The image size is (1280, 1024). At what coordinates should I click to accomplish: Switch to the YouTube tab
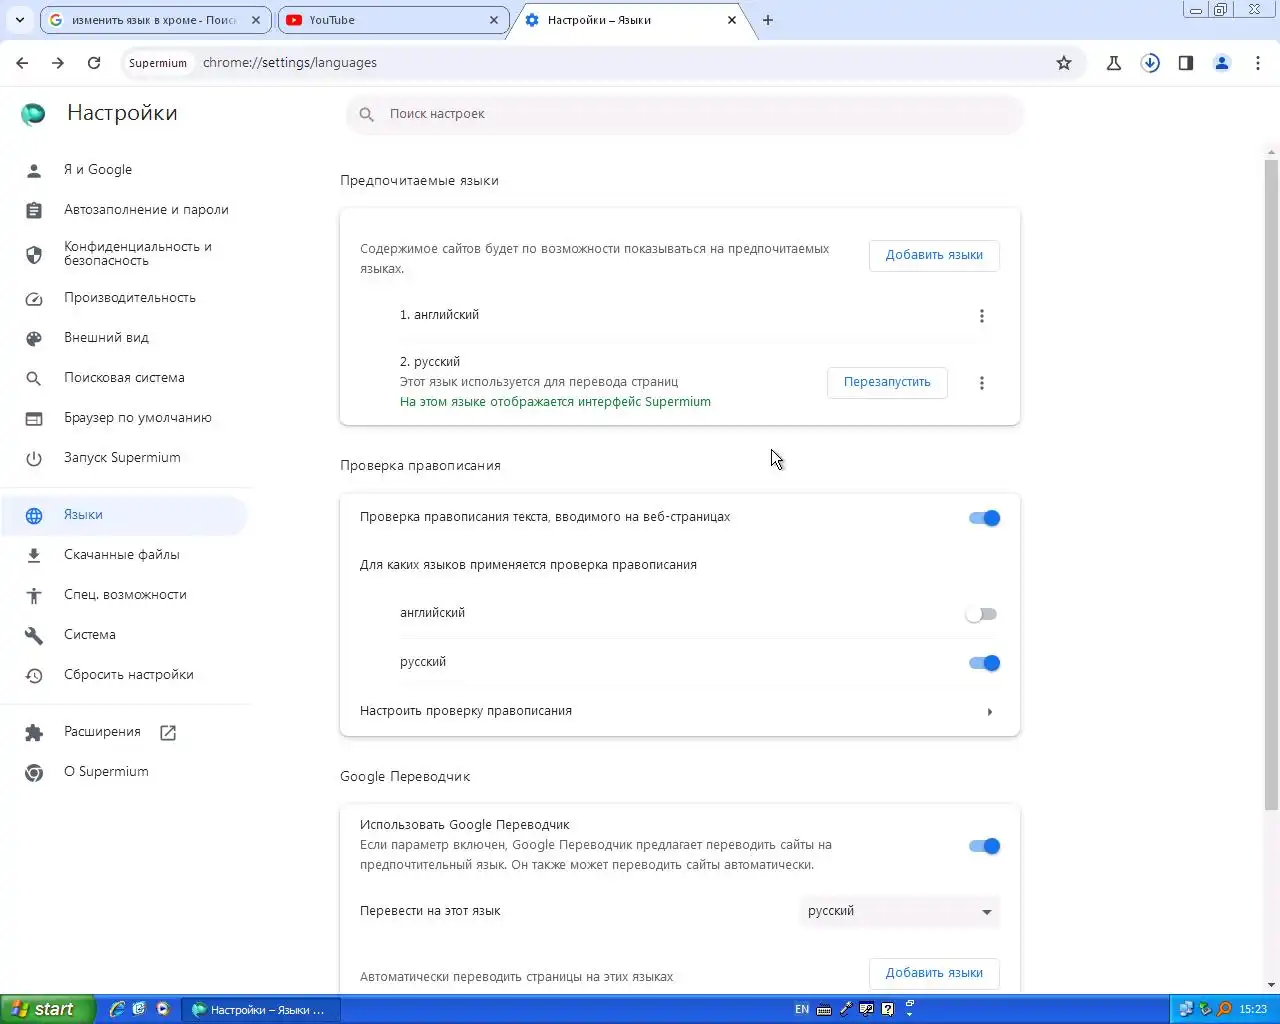[392, 20]
